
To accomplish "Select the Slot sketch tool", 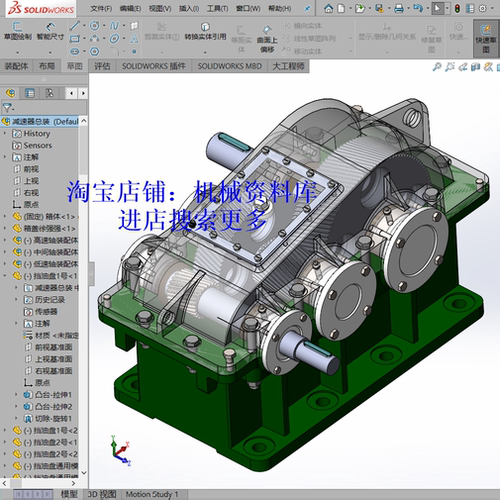I will (x=75, y=51).
